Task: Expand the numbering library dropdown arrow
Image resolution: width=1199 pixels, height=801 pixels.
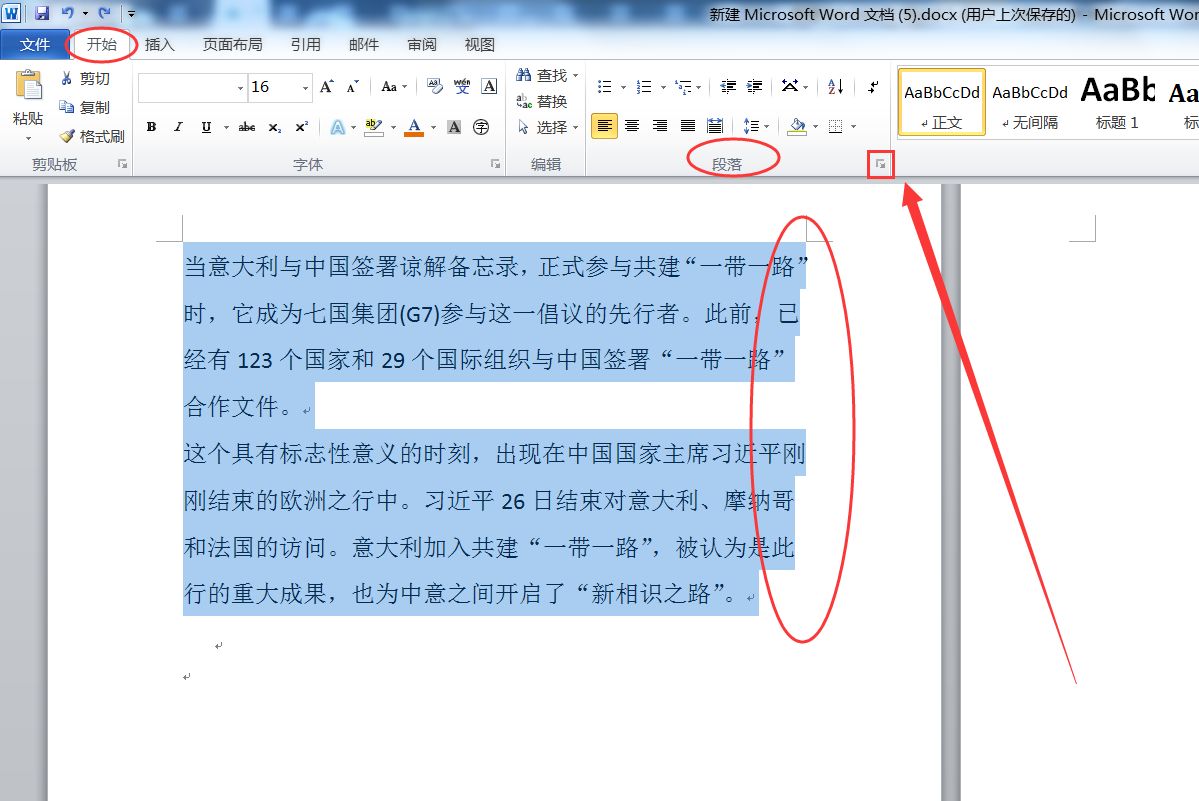Action: pos(663,86)
